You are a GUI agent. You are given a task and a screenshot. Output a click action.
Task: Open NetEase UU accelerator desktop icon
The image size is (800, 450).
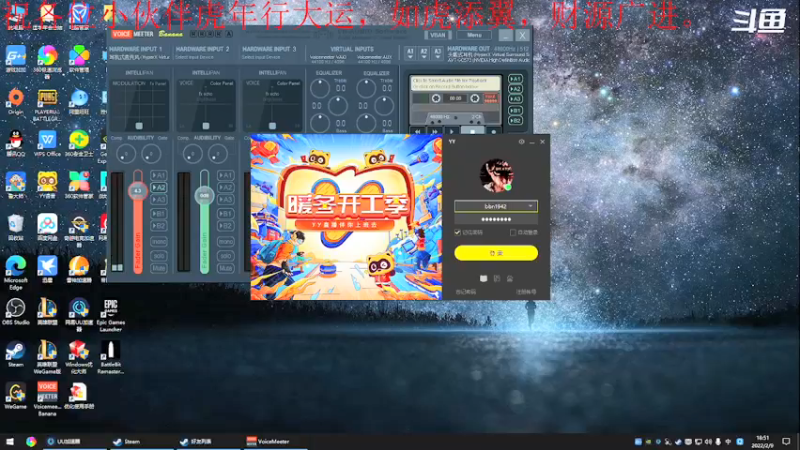tap(79, 315)
